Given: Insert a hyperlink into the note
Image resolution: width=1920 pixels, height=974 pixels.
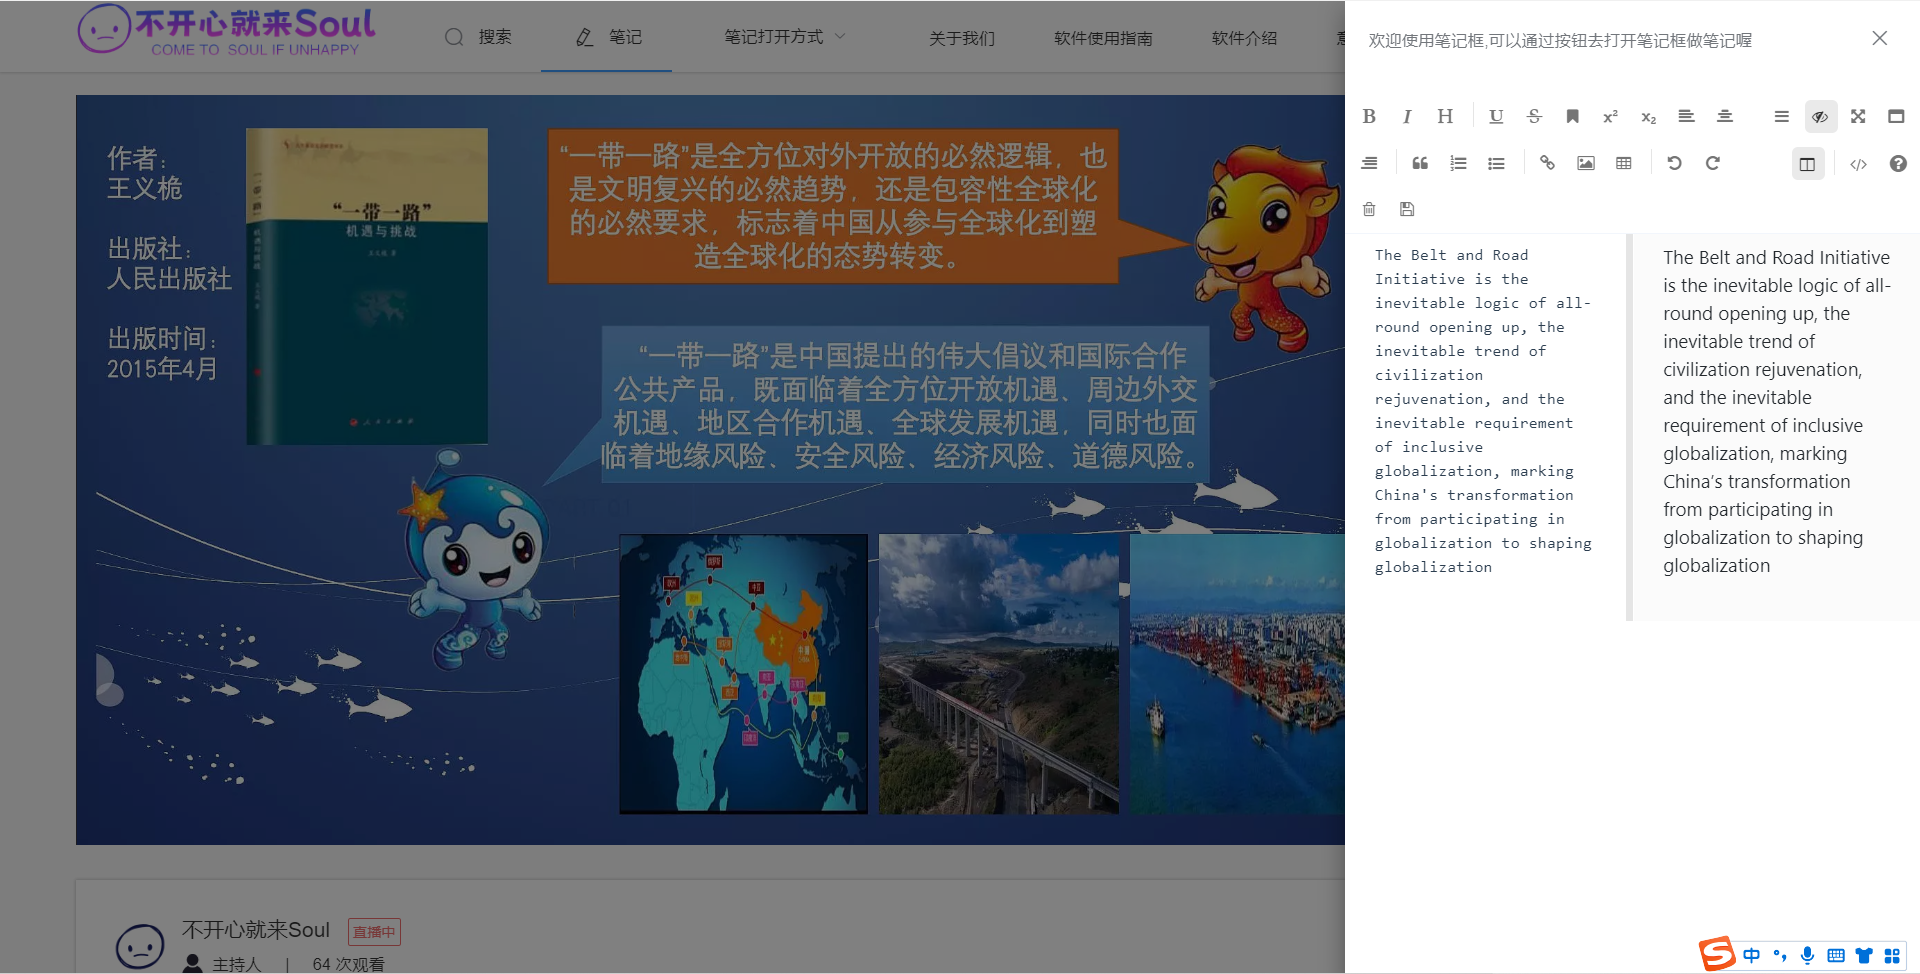Looking at the screenshot, I should 1547,163.
